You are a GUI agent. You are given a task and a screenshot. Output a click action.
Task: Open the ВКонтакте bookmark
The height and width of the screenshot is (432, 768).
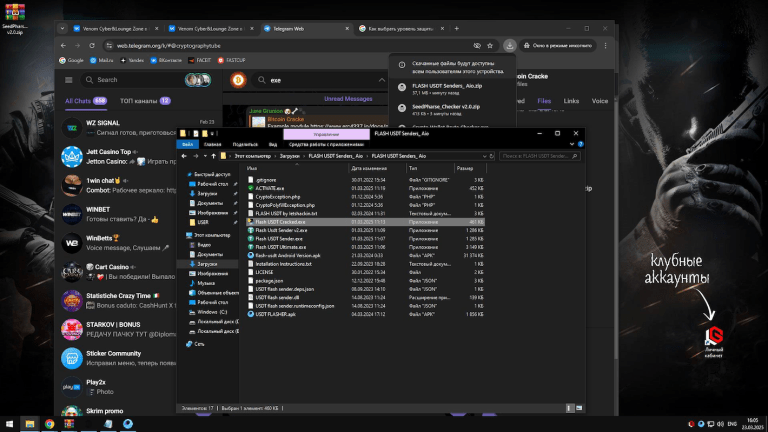click(166, 60)
